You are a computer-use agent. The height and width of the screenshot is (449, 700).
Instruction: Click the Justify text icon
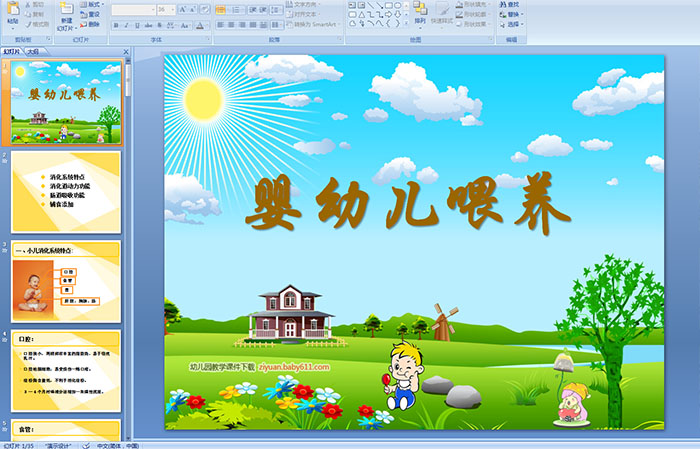click(x=253, y=25)
